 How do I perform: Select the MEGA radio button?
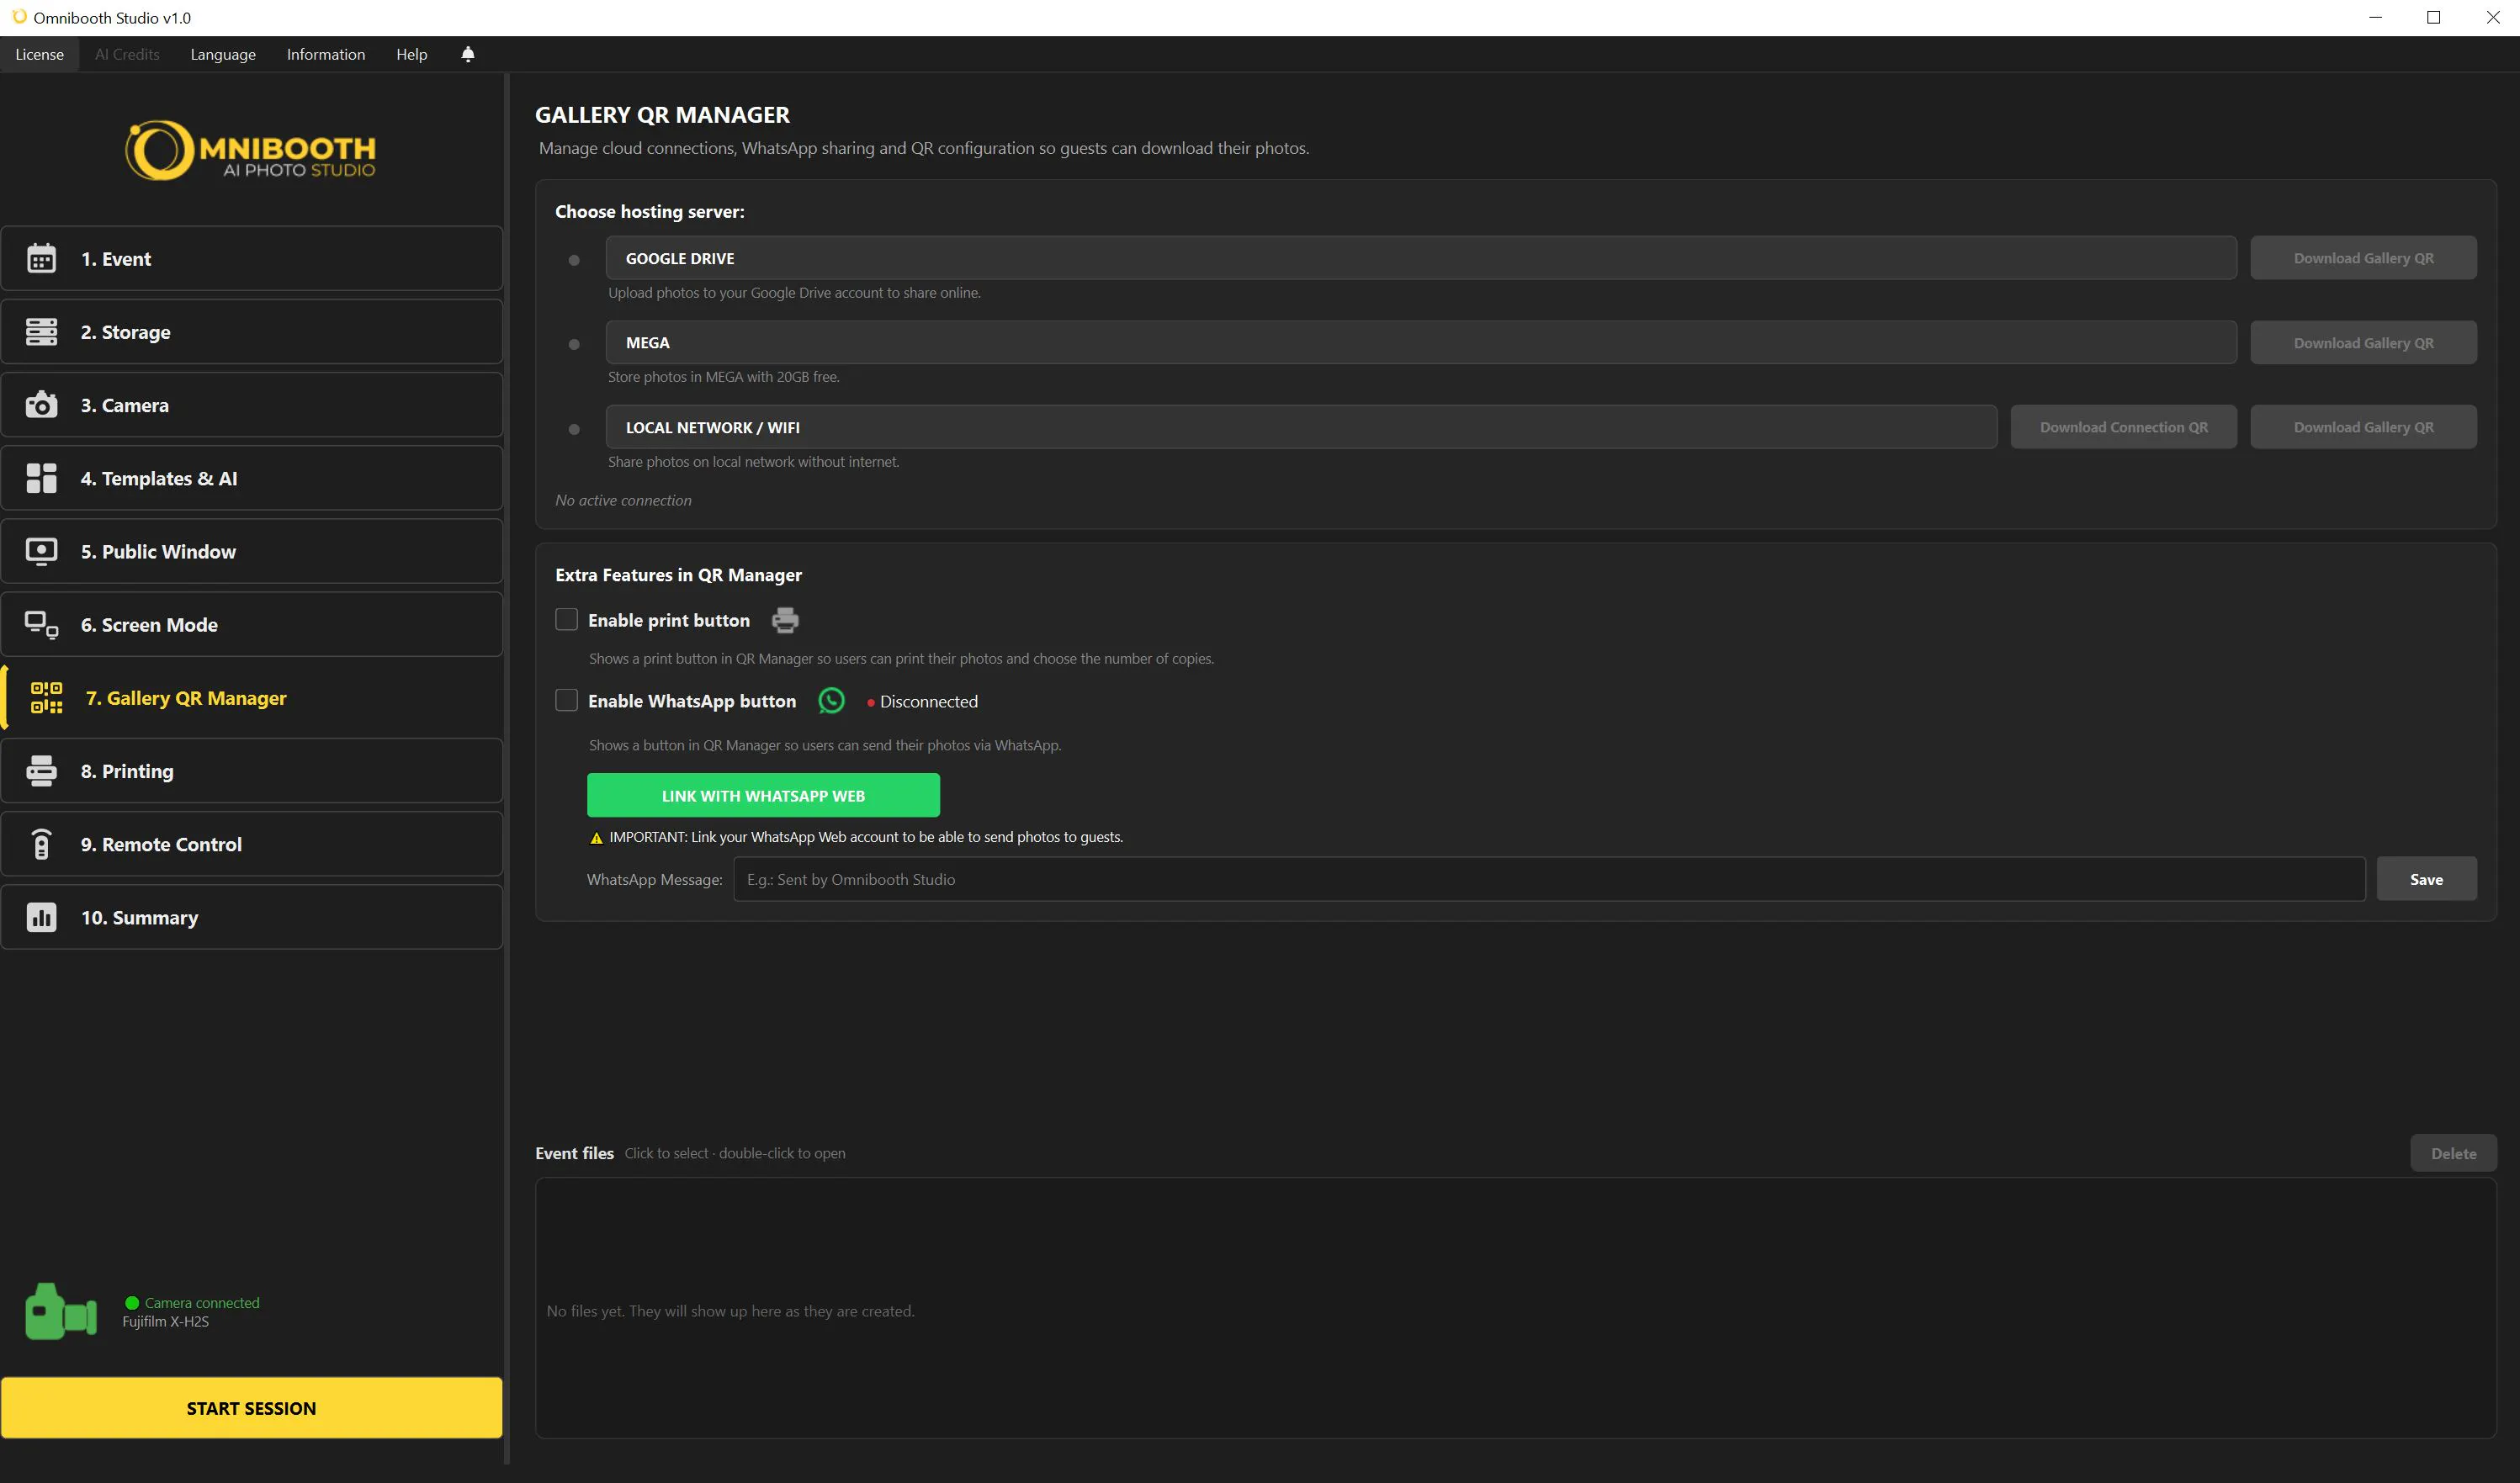[574, 344]
